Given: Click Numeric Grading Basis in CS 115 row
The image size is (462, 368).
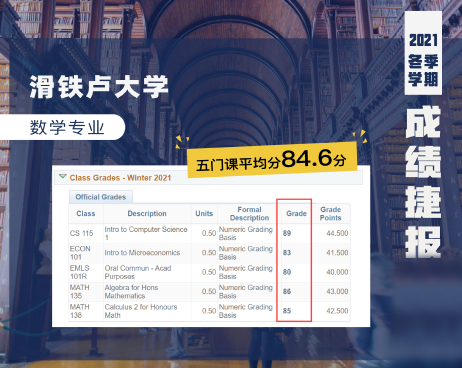Looking at the screenshot, I should [246, 233].
